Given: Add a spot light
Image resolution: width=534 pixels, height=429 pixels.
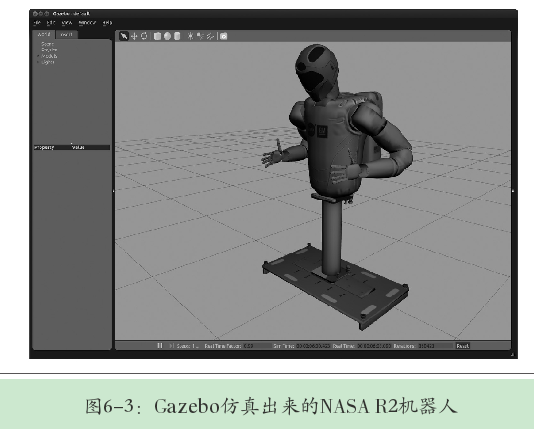Looking at the screenshot, I should point(200,36).
